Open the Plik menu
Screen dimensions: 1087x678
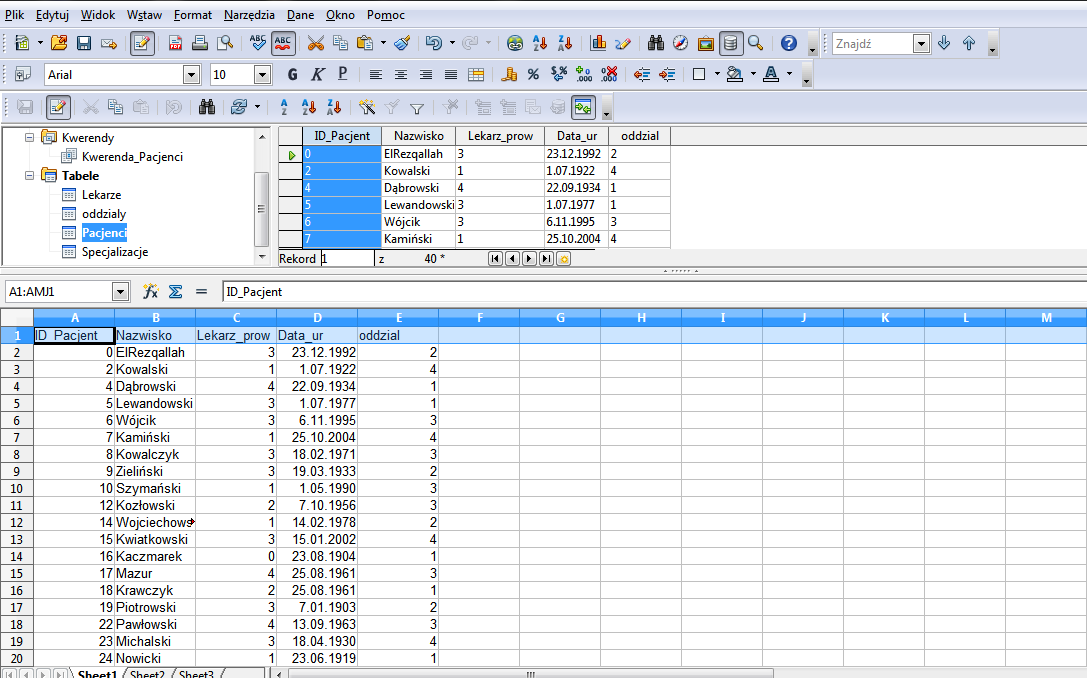pyautogui.click(x=15, y=15)
